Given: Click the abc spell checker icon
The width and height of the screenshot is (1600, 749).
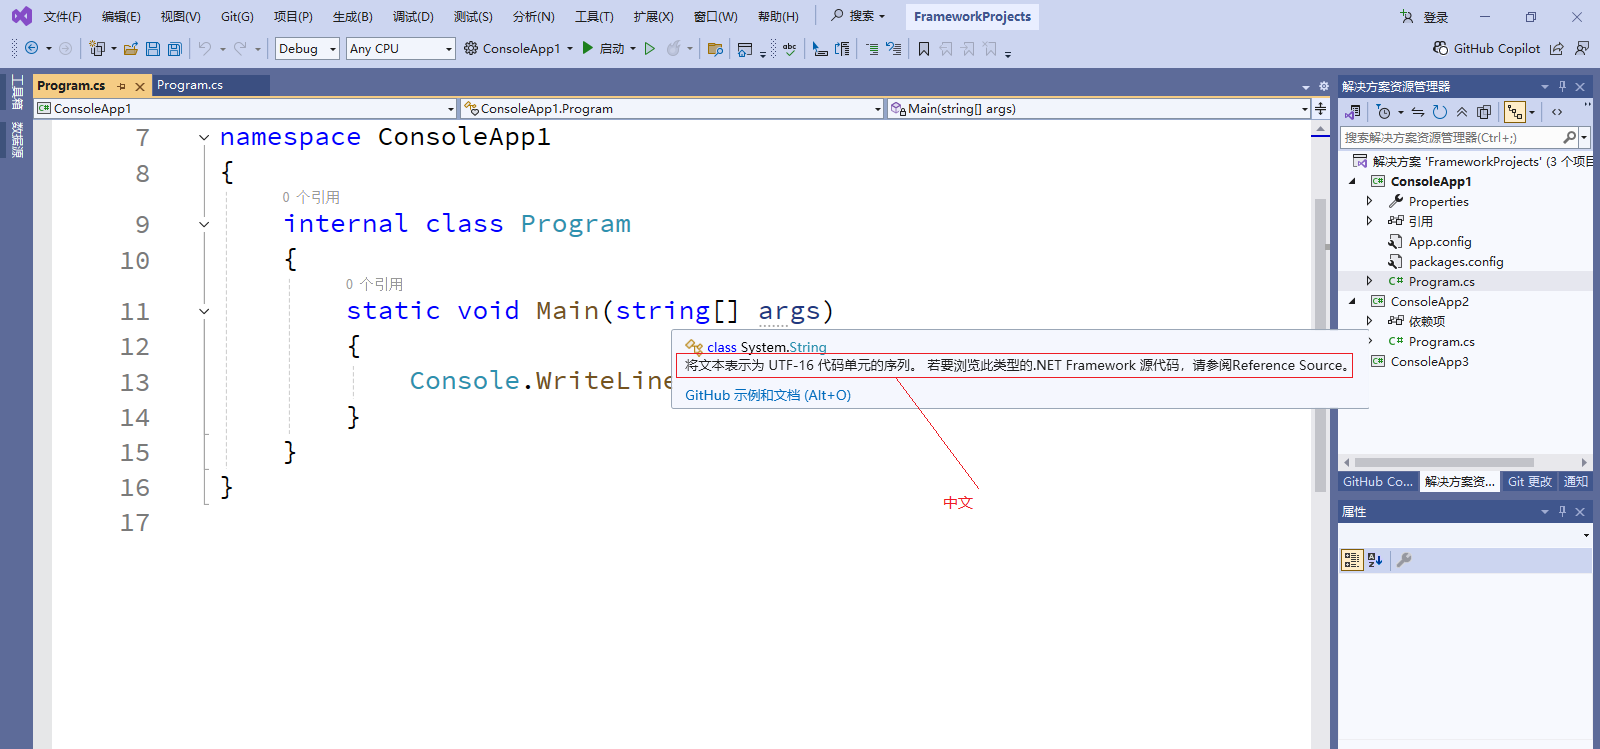Looking at the screenshot, I should pyautogui.click(x=790, y=48).
